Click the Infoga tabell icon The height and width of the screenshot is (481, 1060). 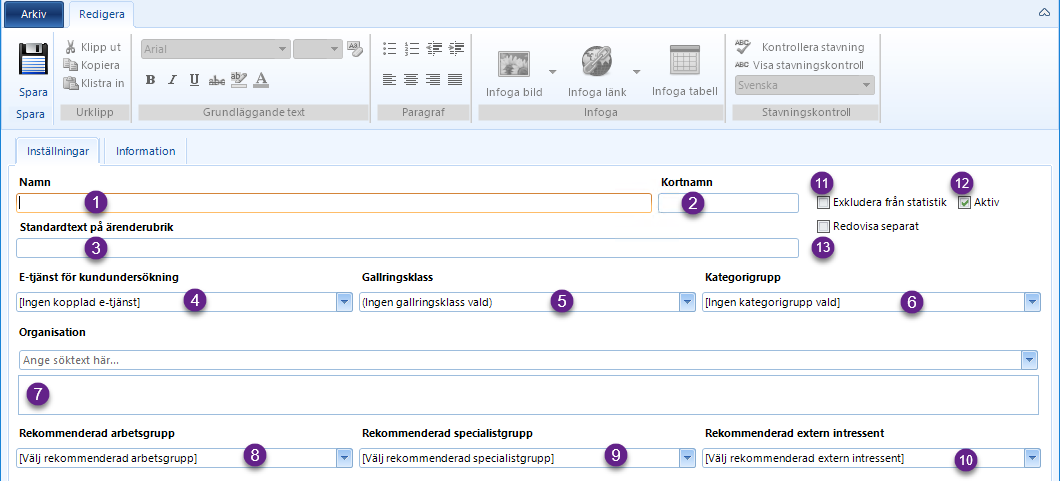click(684, 60)
